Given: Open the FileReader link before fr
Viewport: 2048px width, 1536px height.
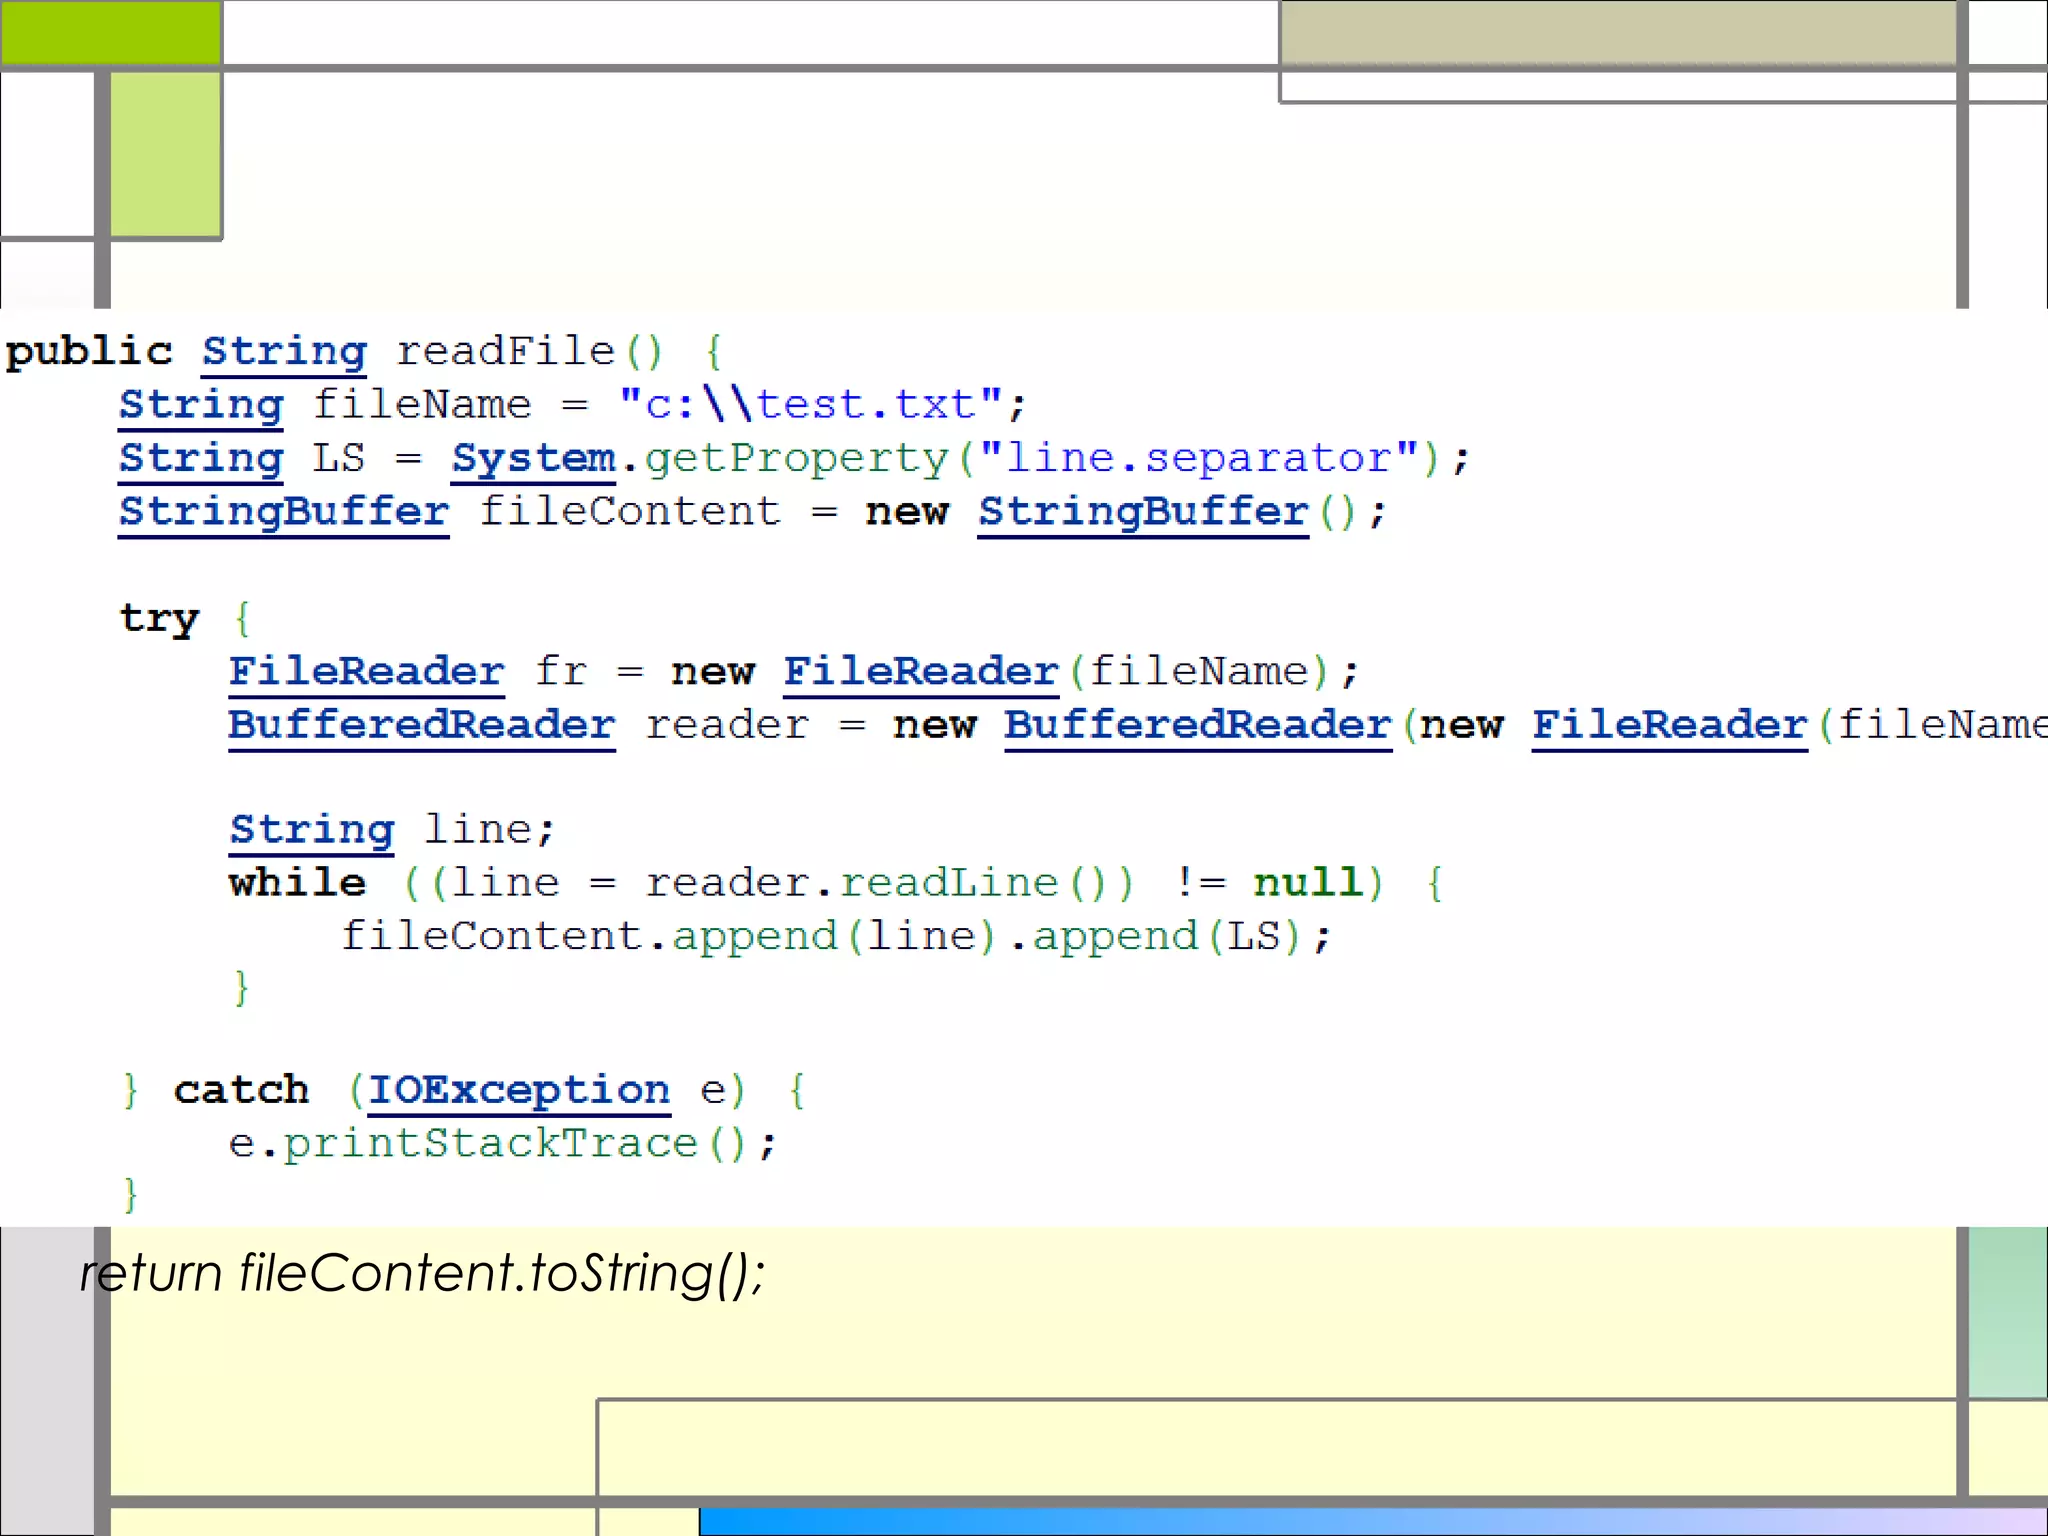Looking at the screenshot, I should 366,671.
